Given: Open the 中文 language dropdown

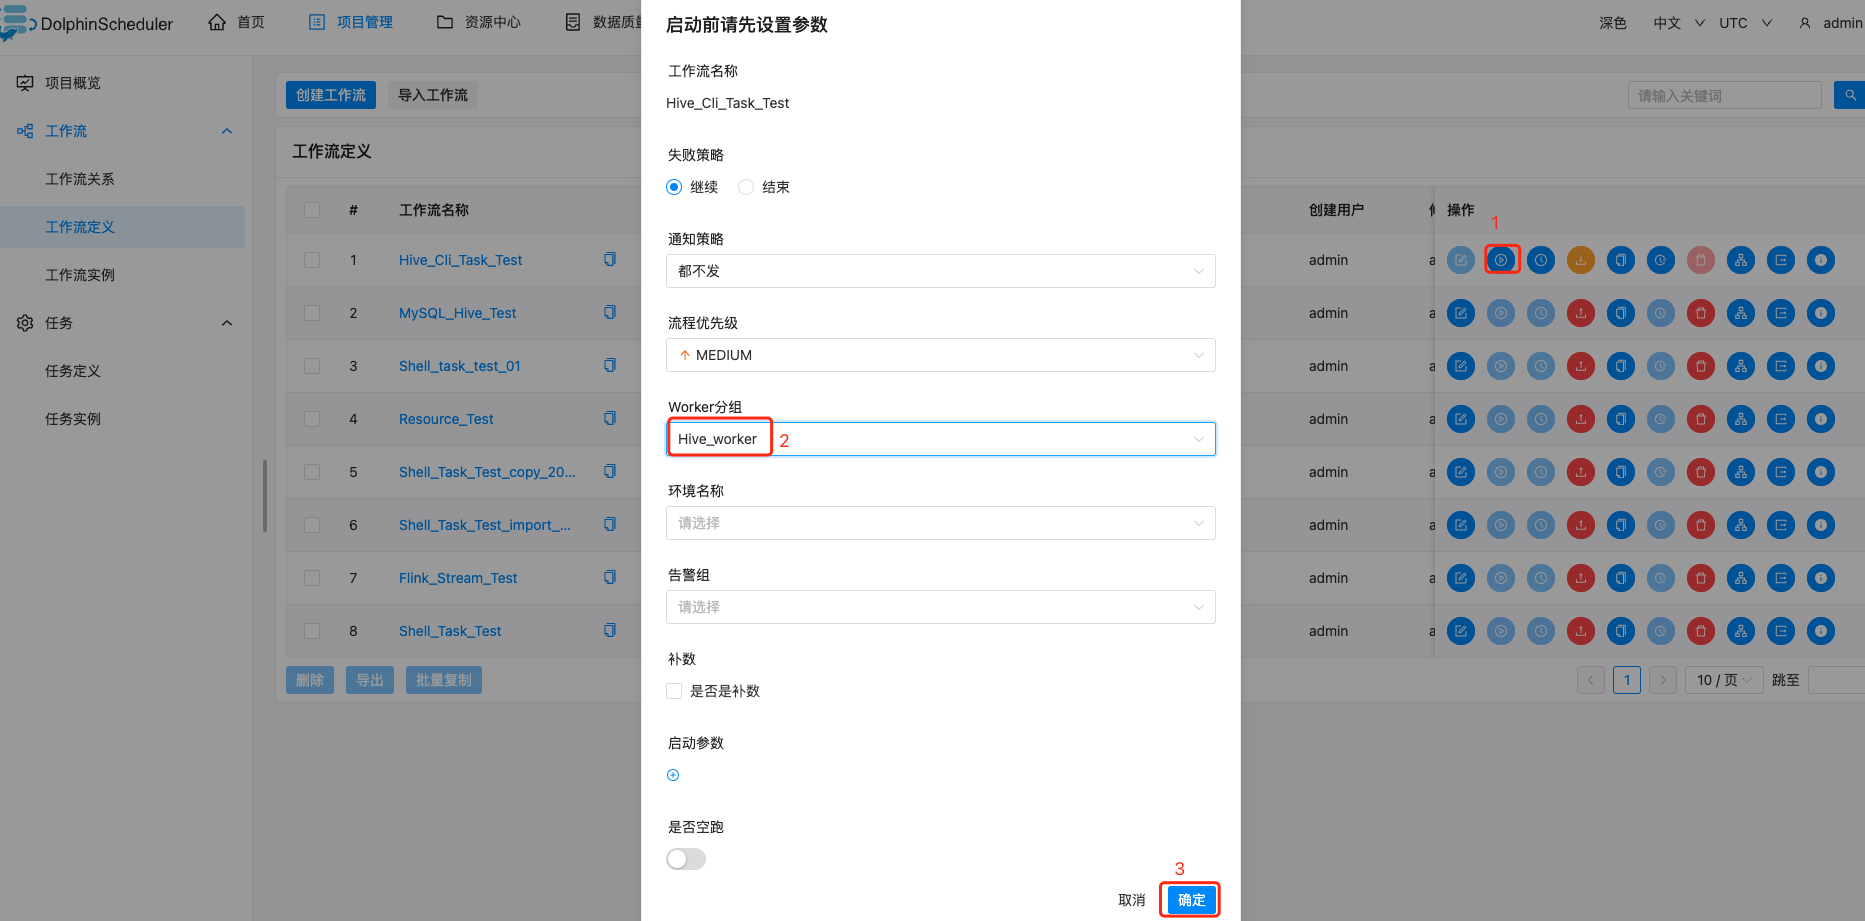Looking at the screenshot, I should (1679, 23).
